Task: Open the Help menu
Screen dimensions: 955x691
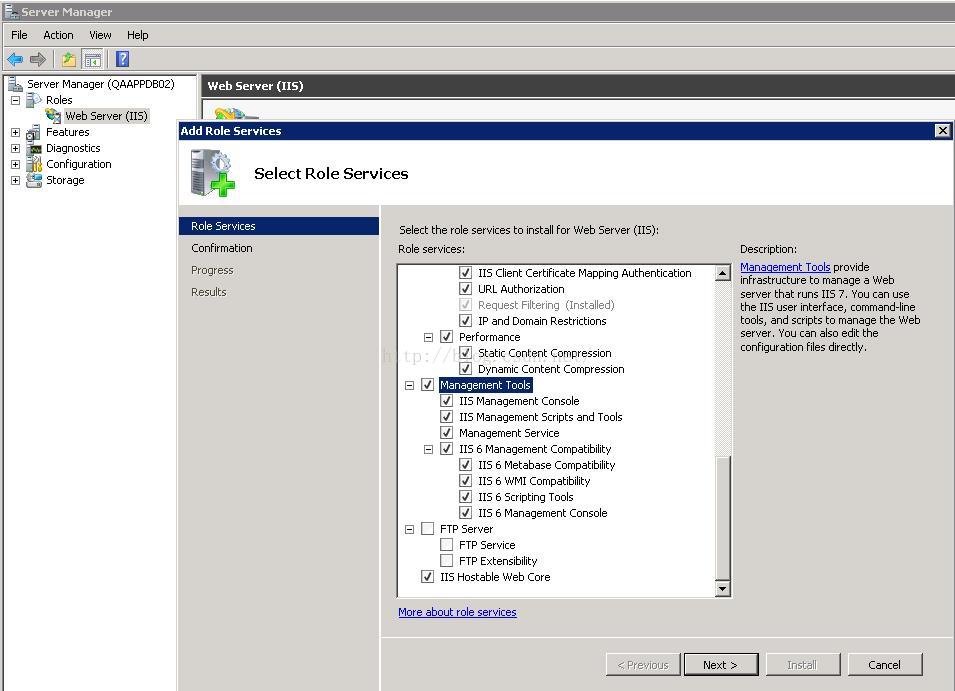Action: point(138,35)
